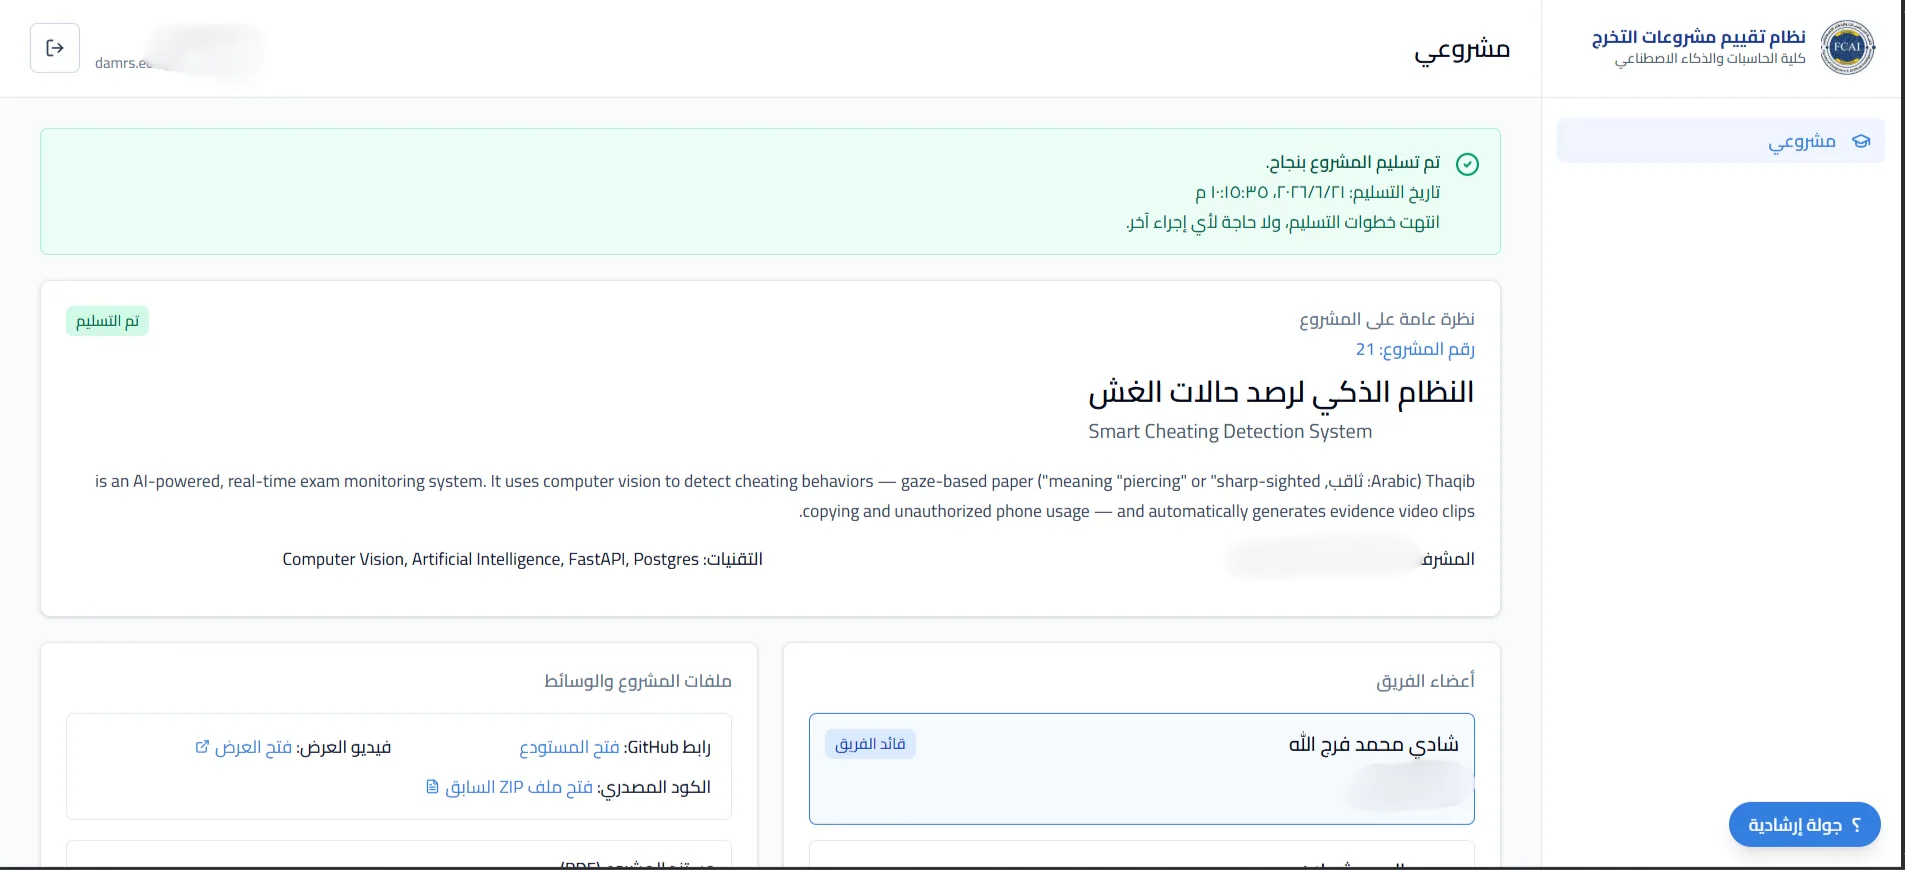Click the المشرف supervisor label
The height and width of the screenshot is (870, 1905).
(1447, 559)
